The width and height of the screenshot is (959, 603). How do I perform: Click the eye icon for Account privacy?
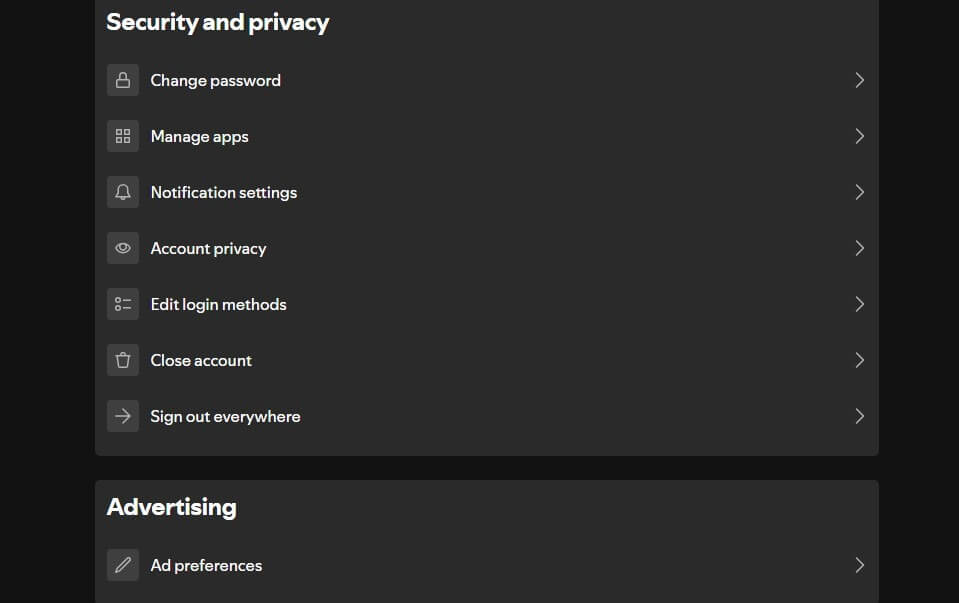pos(123,248)
